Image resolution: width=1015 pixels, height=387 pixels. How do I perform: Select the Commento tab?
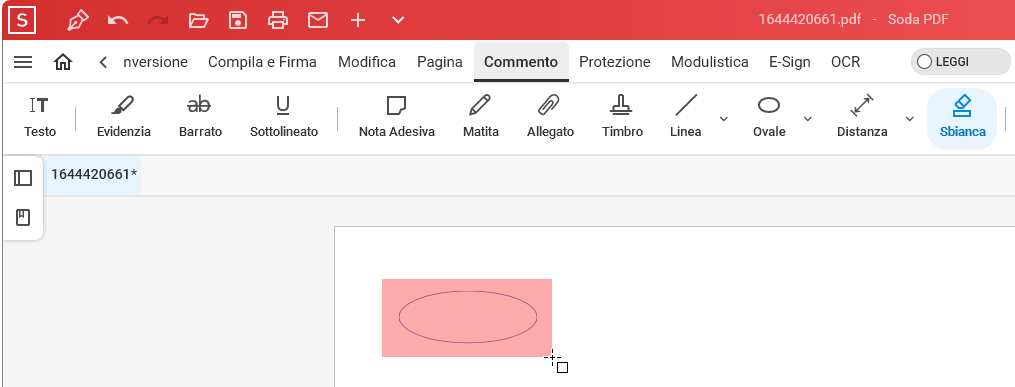click(x=521, y=62)
